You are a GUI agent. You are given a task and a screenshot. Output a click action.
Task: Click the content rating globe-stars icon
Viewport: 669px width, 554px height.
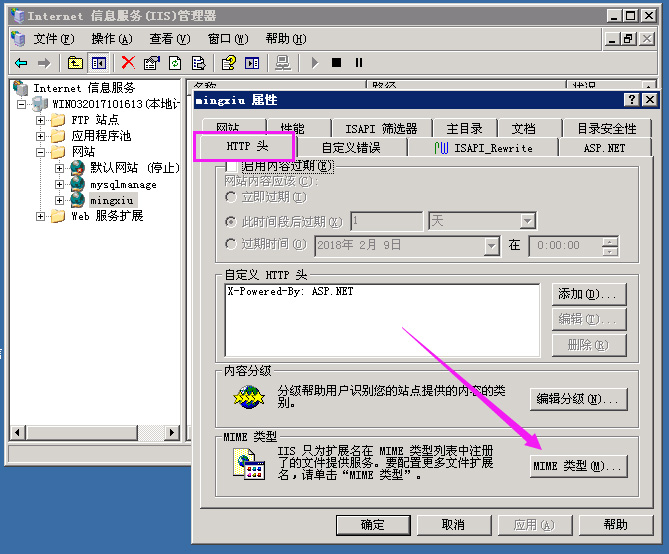coord(249,397)
